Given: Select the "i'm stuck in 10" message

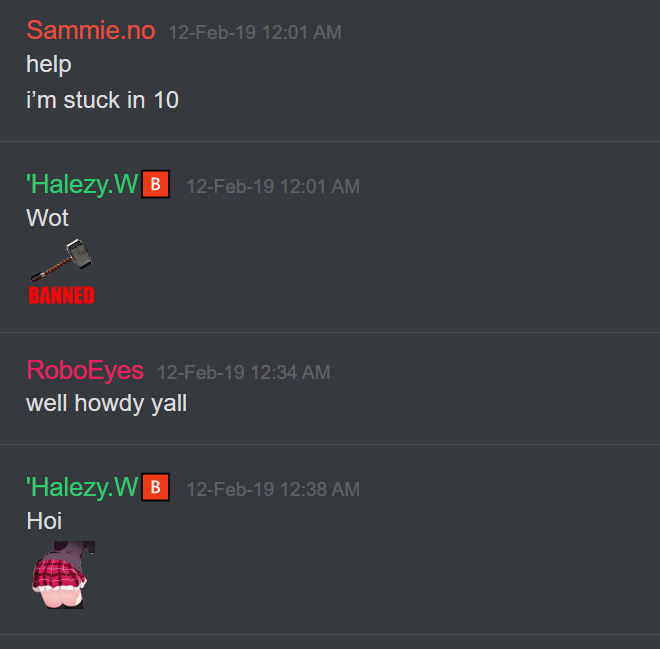Looking at the screenshot, I should [x=102, y=100].
